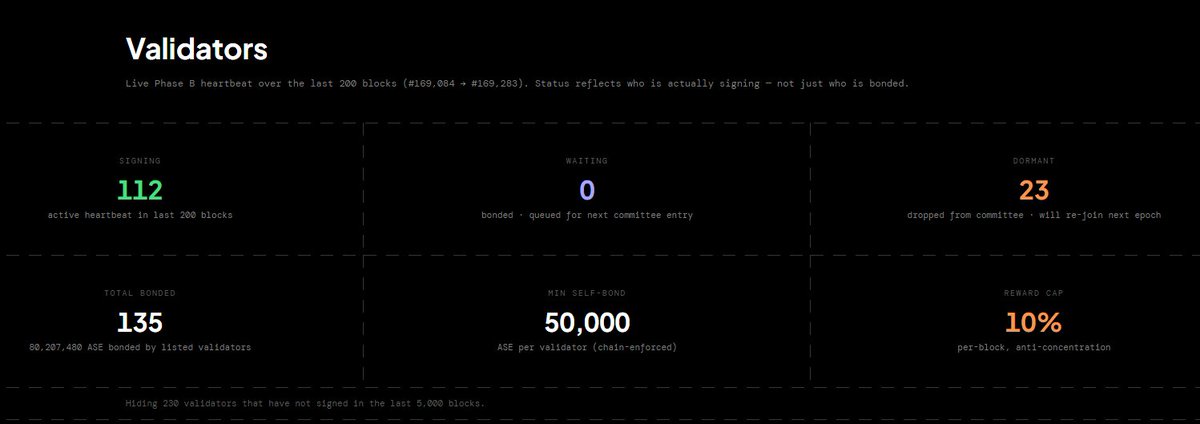Image resolution: width=1200 pixels, height=424 pixels.
Task: Click the SIGNING stat label
Action: coord(140,160)
